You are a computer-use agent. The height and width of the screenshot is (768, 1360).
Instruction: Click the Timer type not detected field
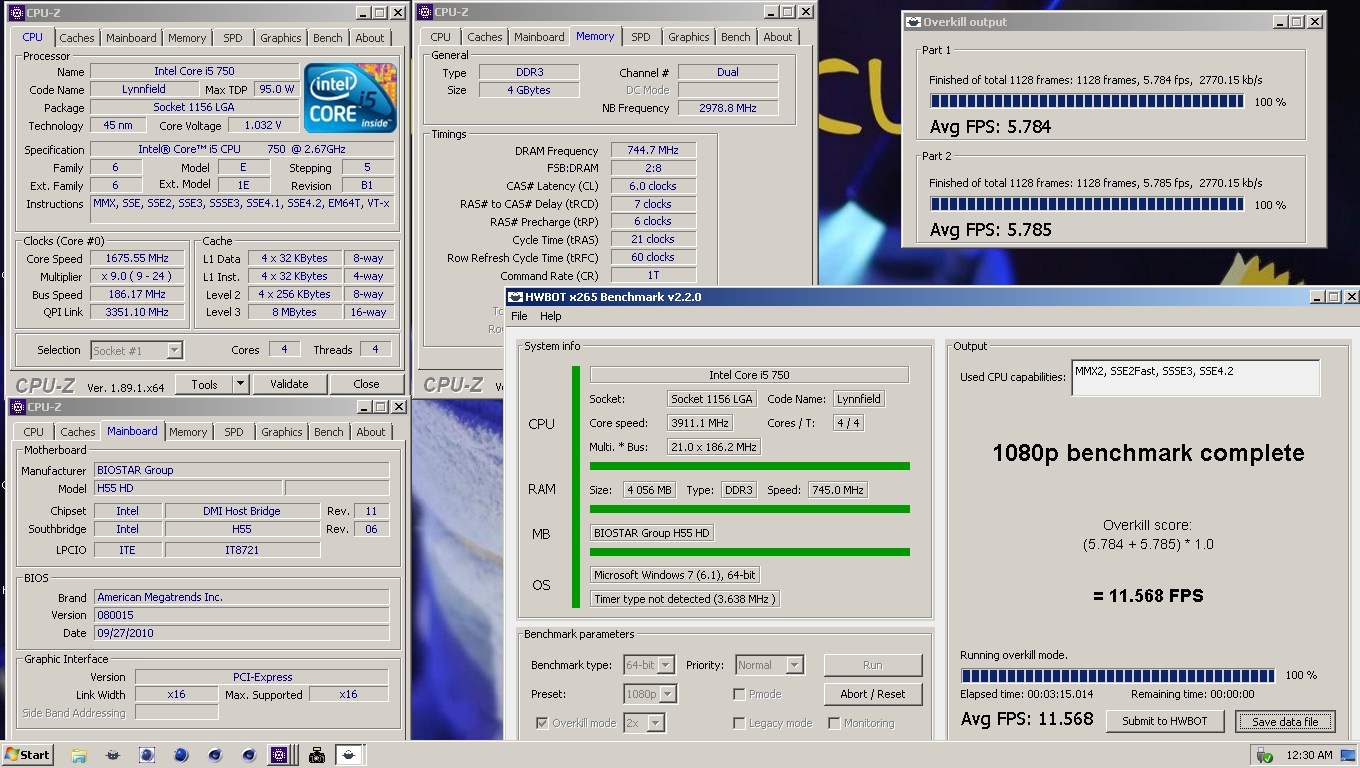click(684, 599)
